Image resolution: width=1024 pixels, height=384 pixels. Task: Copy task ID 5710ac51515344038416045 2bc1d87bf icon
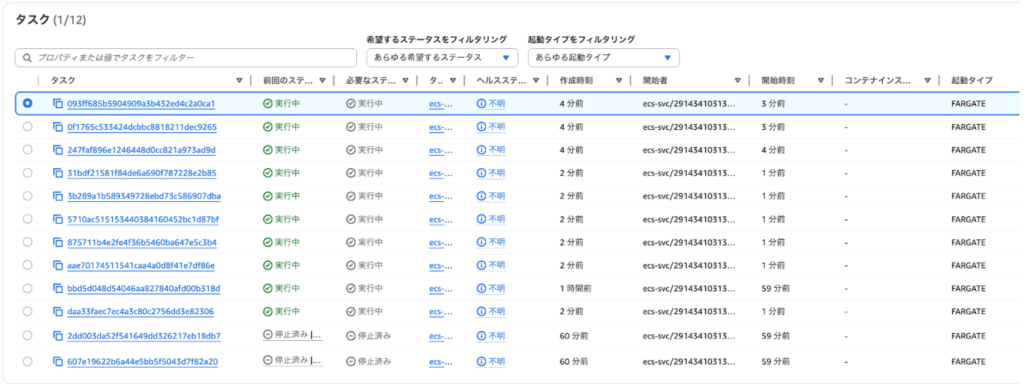click(x=57, y=219)
